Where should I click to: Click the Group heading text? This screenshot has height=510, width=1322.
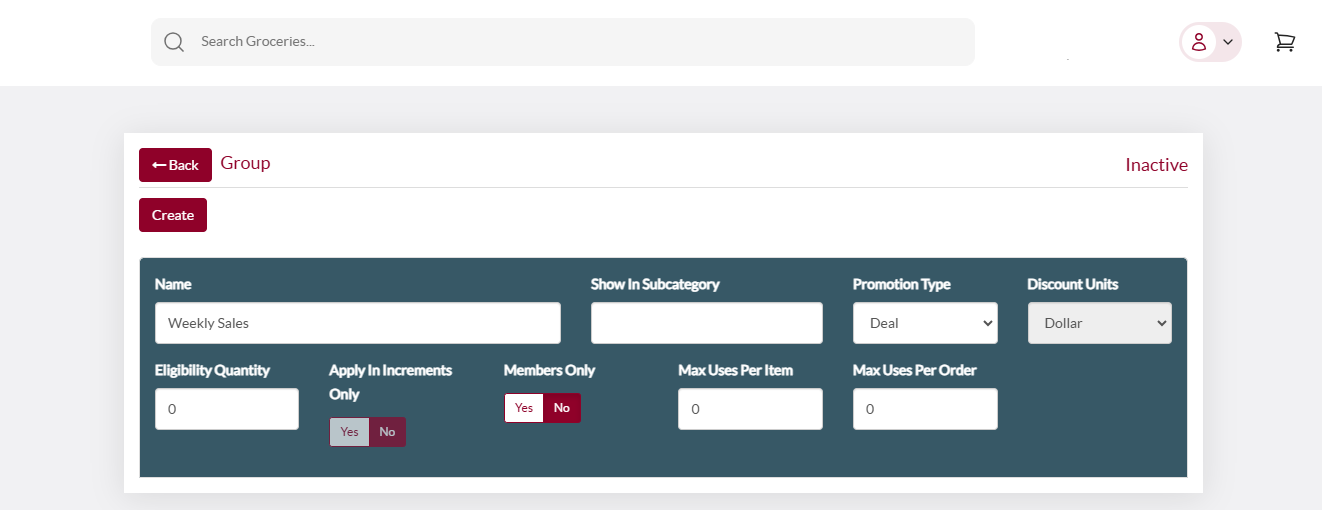click(x=245, y=163)
